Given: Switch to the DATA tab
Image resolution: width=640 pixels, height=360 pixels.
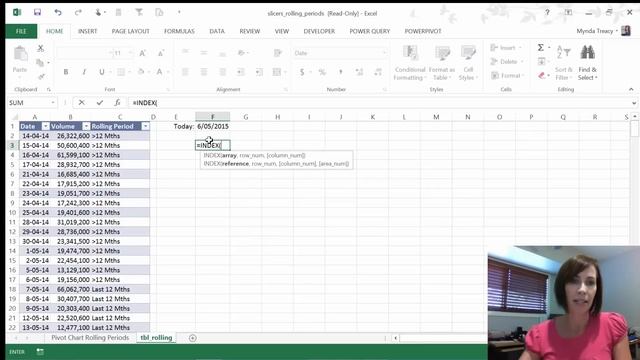Looking at the screenshot, I should [217, 31].
